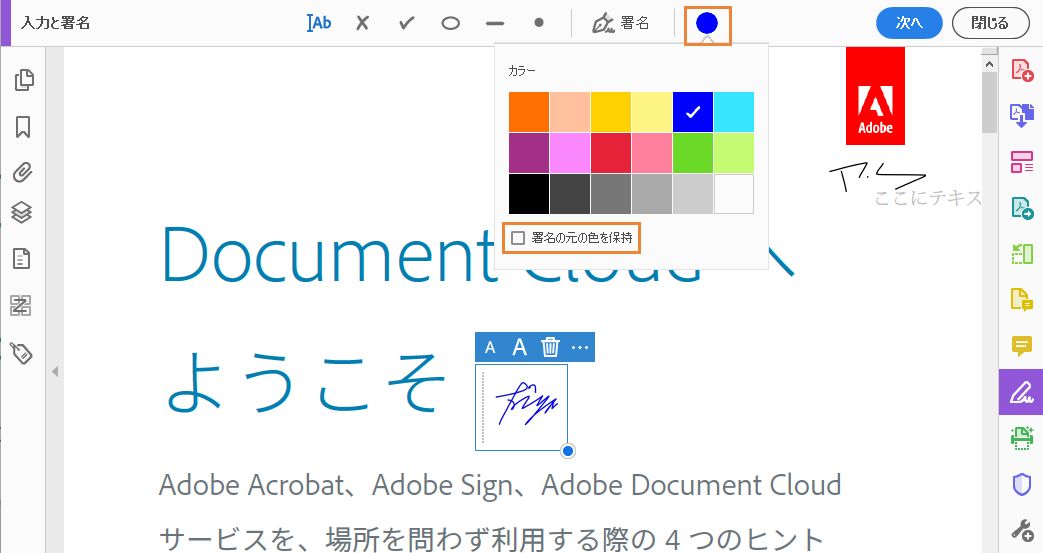Choose the pale yellow color swatch
Image resolution: width=1043 pixels, height=553 pixels.
(652, 112)
